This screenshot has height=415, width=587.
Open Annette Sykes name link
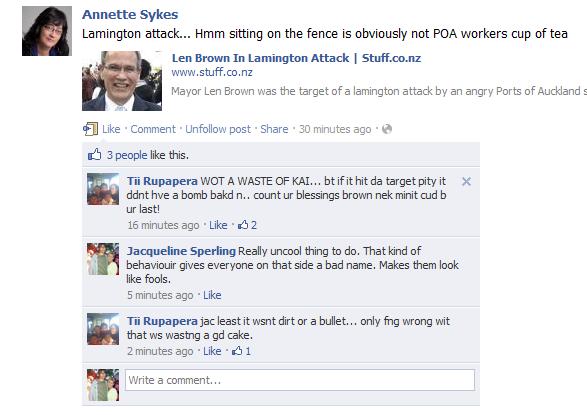pos(130,15)
